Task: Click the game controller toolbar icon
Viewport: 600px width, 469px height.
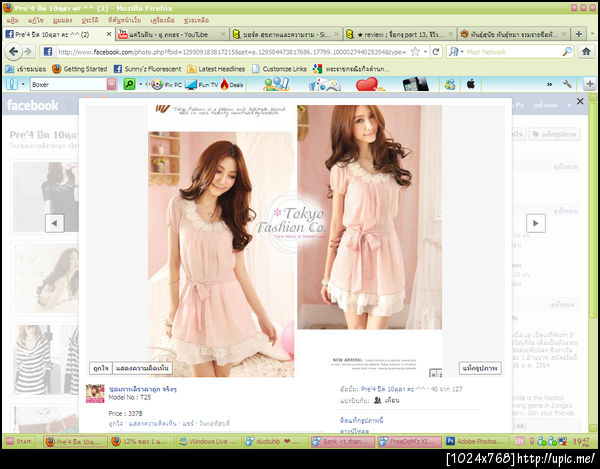Action: pyautogui.click(x=324, y=84)
